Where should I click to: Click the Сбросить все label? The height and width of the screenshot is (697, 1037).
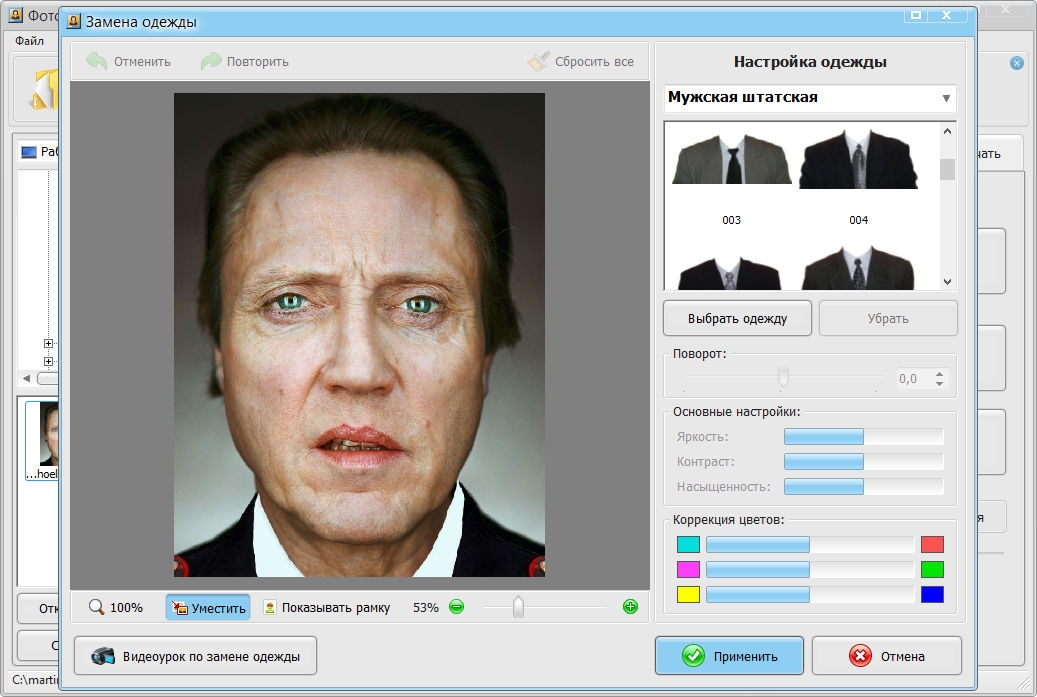coord(594,62)
